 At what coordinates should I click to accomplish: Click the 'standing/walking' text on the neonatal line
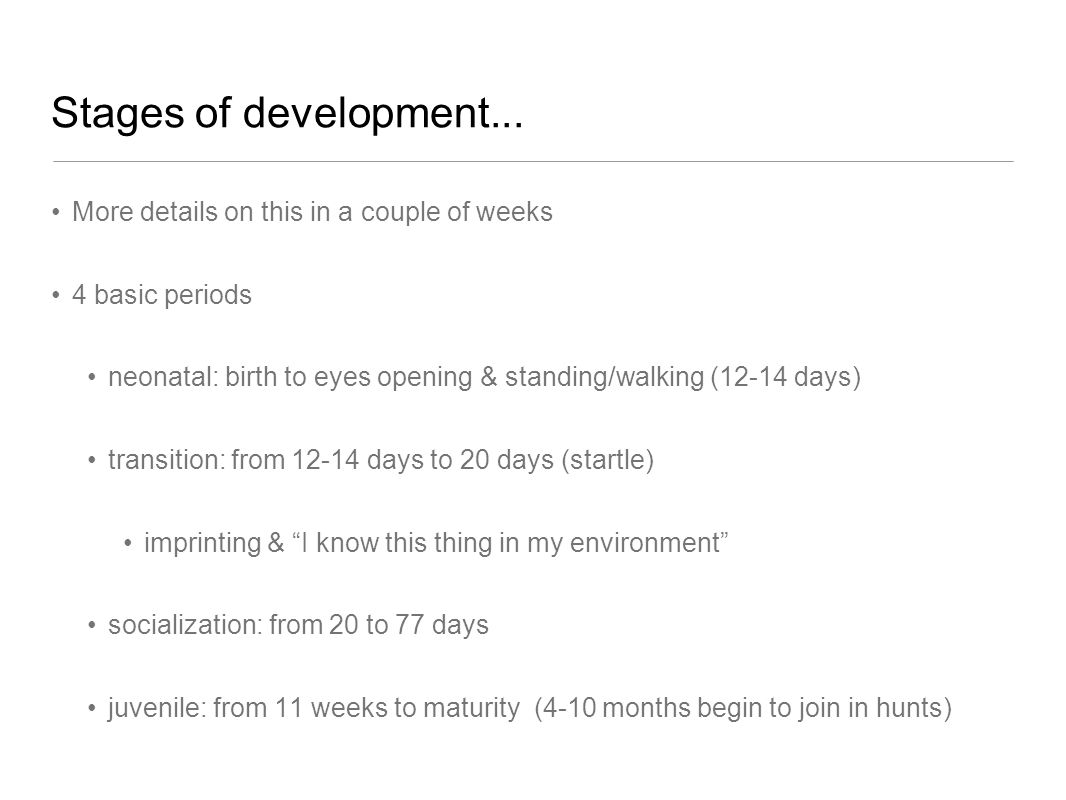604,377
